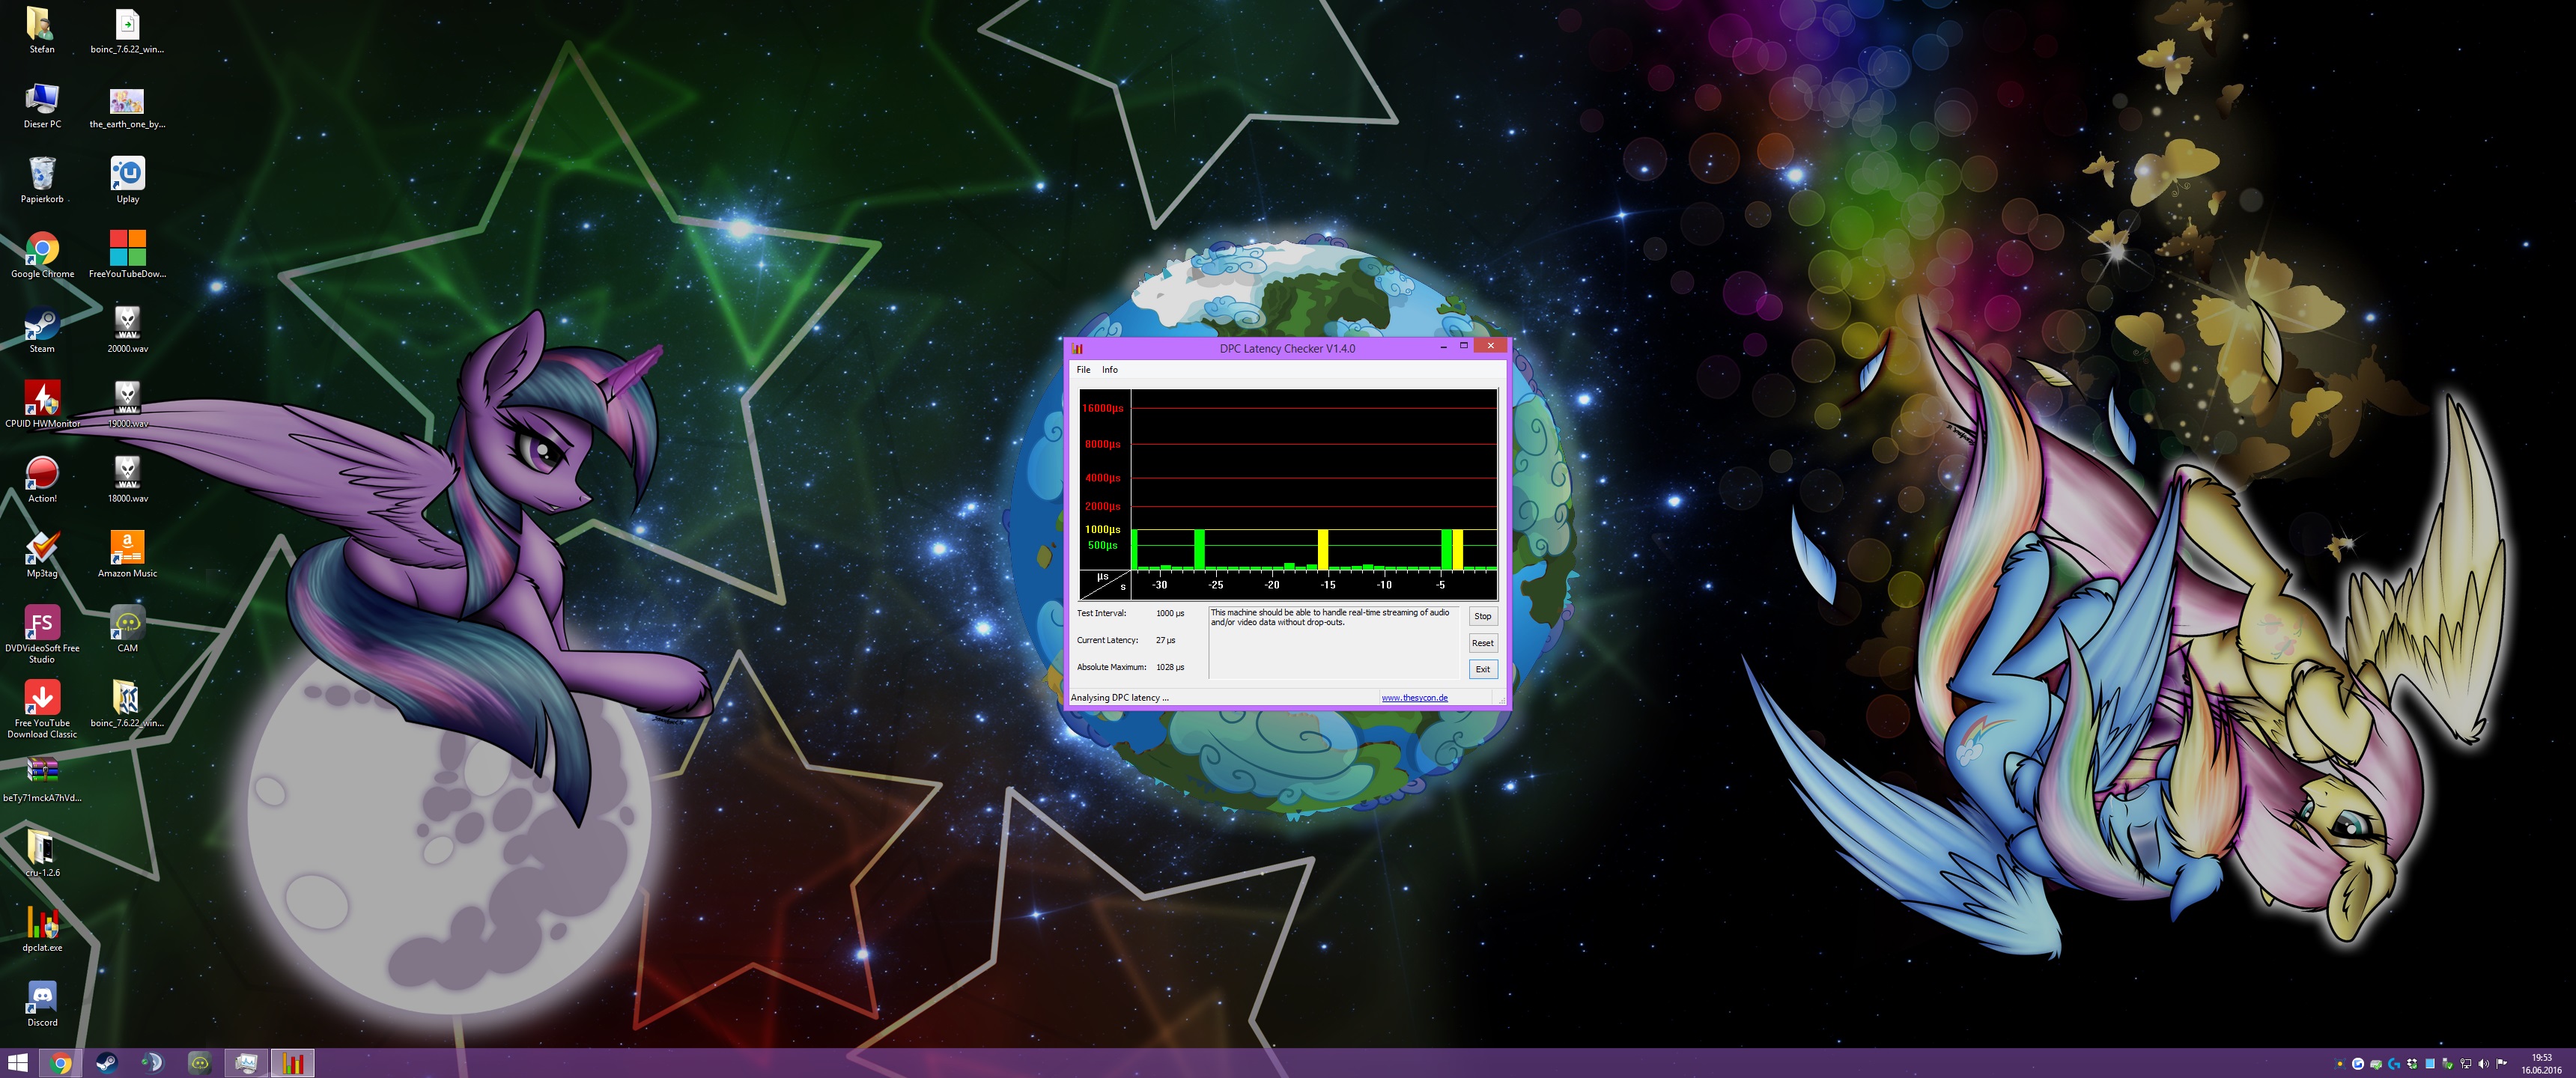
Task: Select the Mp3tag desktop icon
Action: (42, 549)
